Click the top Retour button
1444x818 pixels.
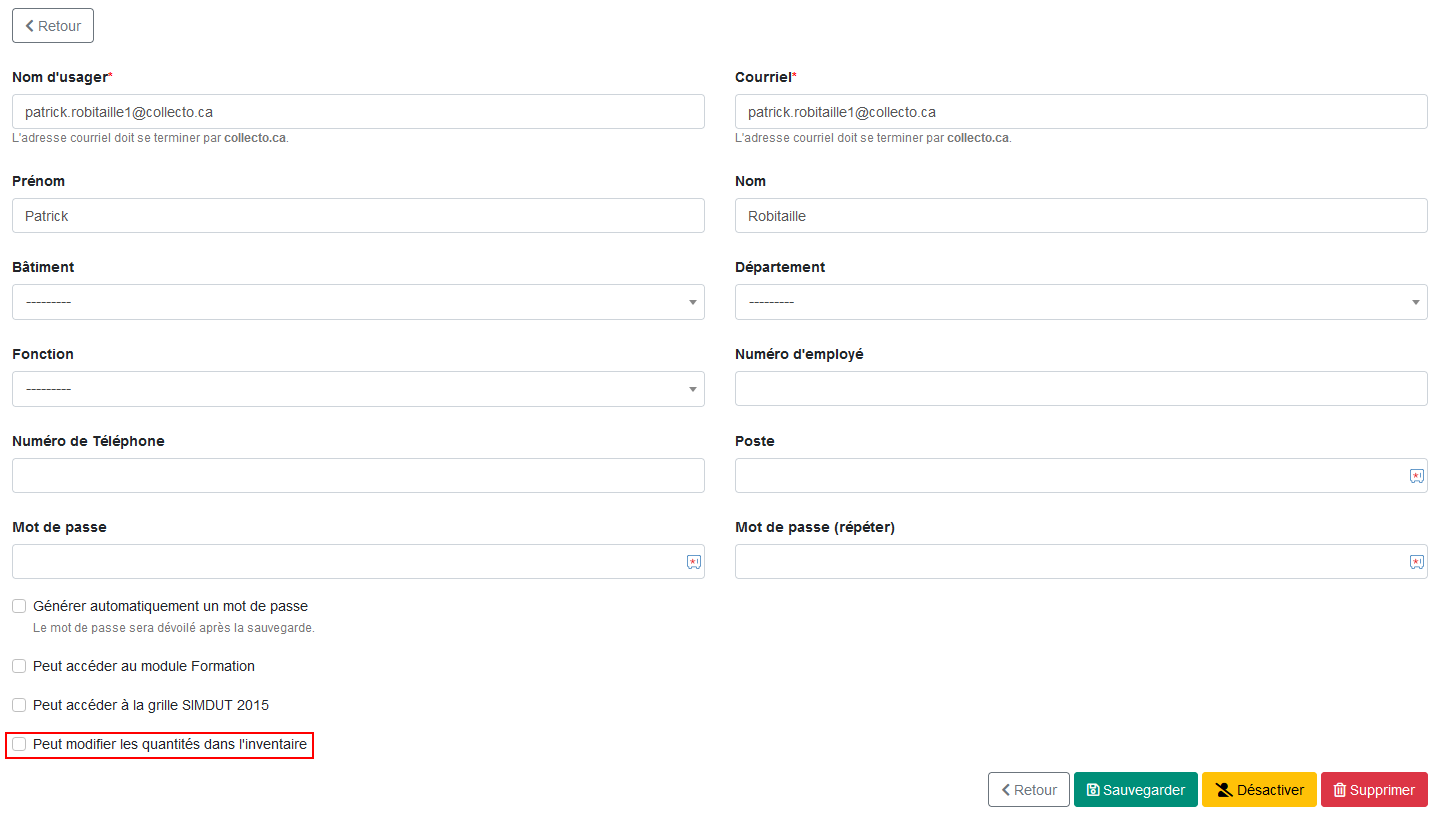pyautogui.click(x=53, y=26)
